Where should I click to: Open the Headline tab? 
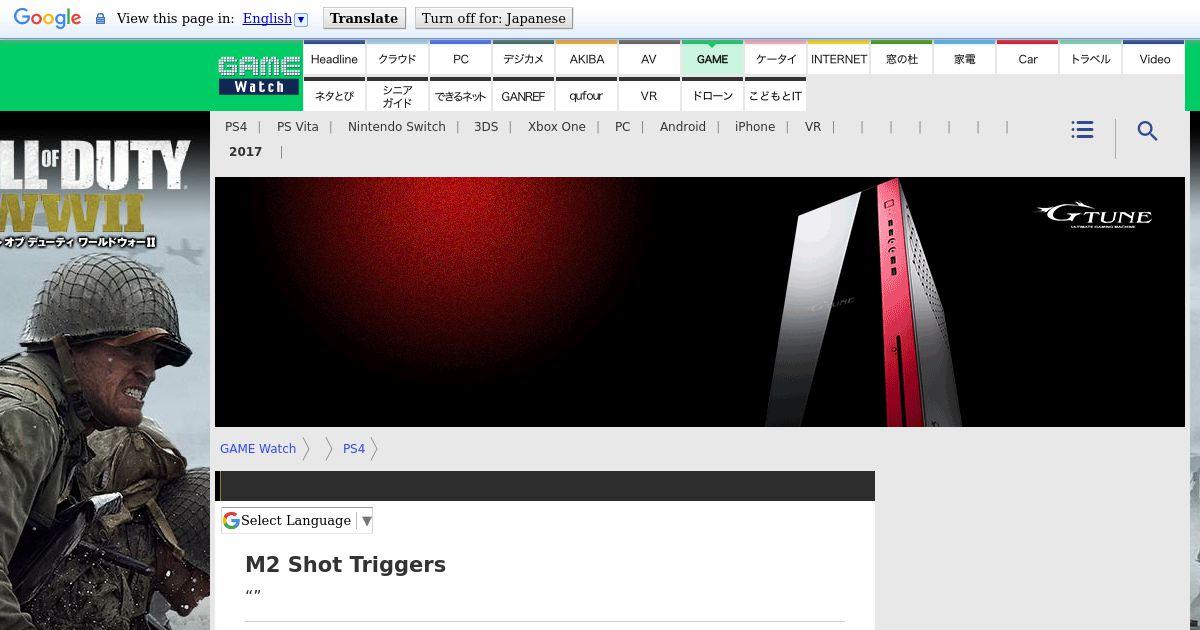tap(334, 58)
